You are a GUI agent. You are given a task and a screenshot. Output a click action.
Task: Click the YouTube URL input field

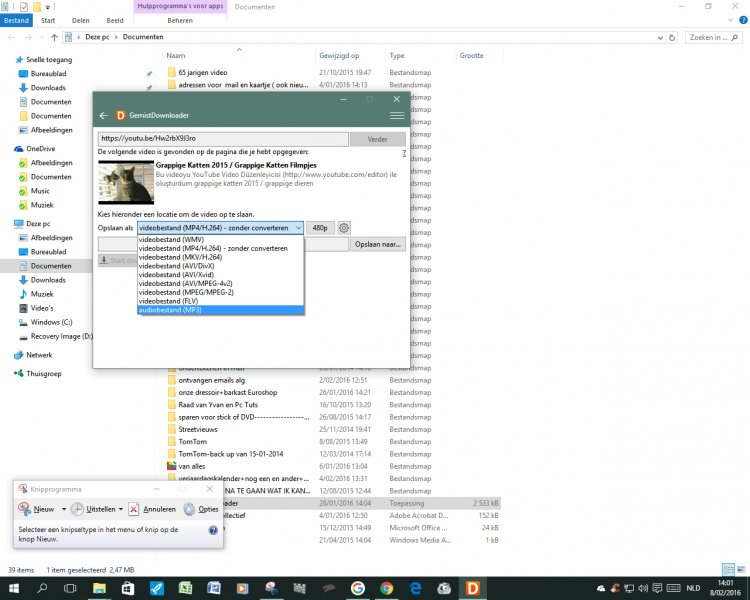pyautogui.click(x=222, y=139)
